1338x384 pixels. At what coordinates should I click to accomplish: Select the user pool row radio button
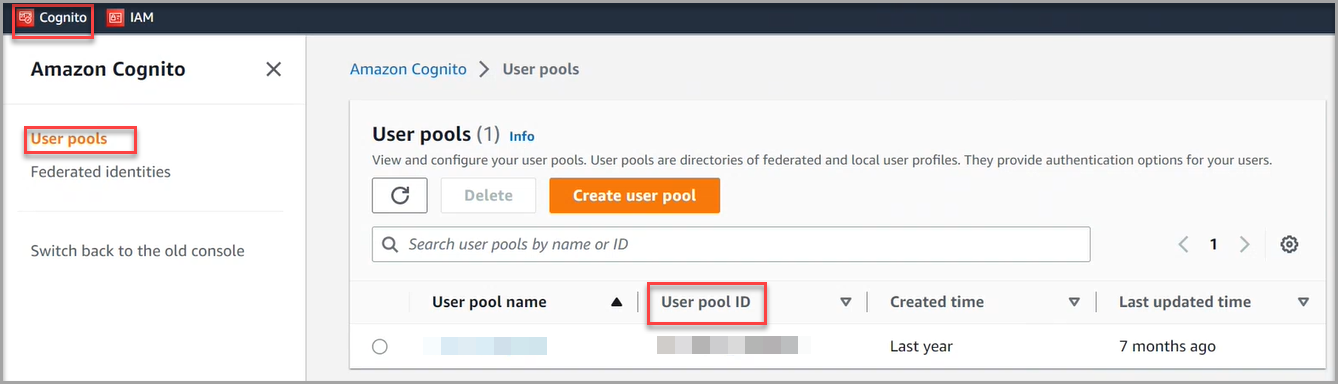(379, 347)
